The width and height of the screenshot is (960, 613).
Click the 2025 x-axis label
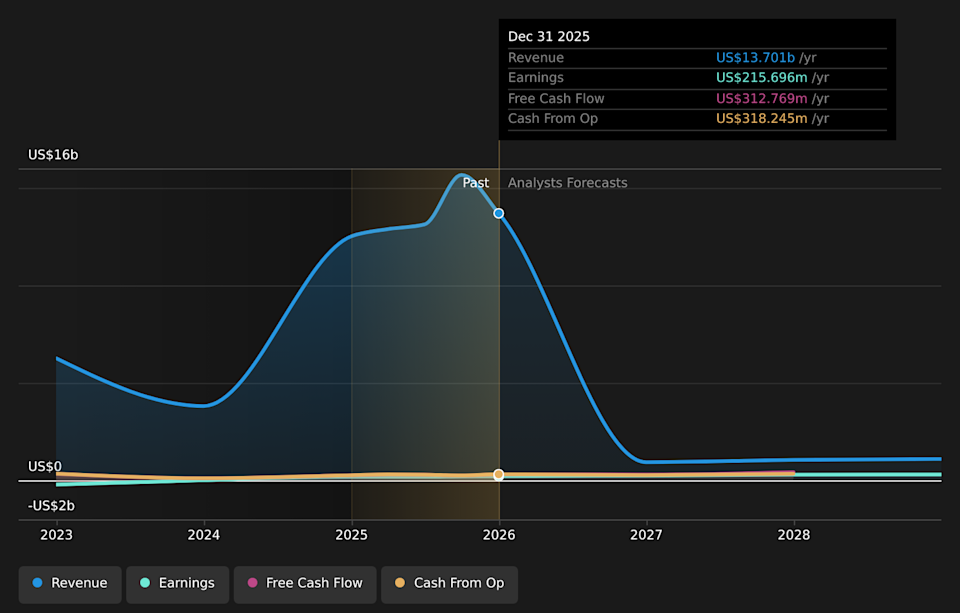click(352, 535)
